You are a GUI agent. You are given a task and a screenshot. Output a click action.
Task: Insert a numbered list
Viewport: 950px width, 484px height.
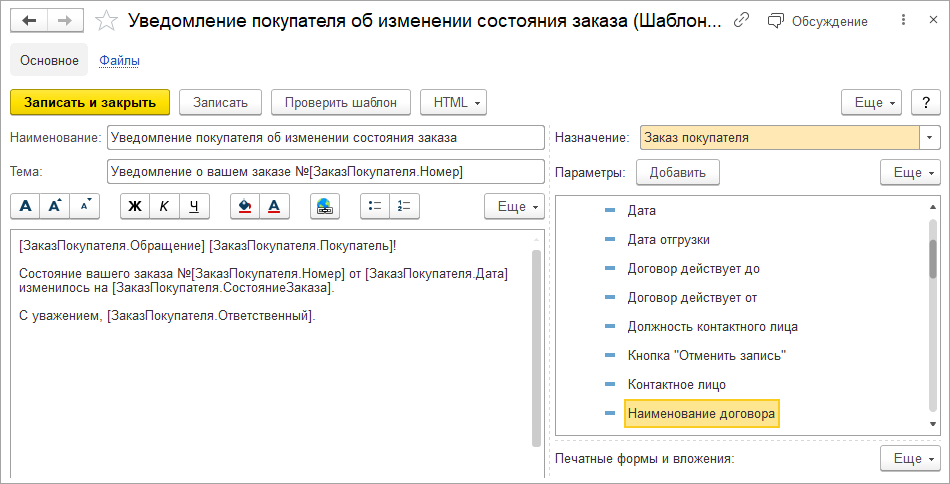(x=405, y=206)
